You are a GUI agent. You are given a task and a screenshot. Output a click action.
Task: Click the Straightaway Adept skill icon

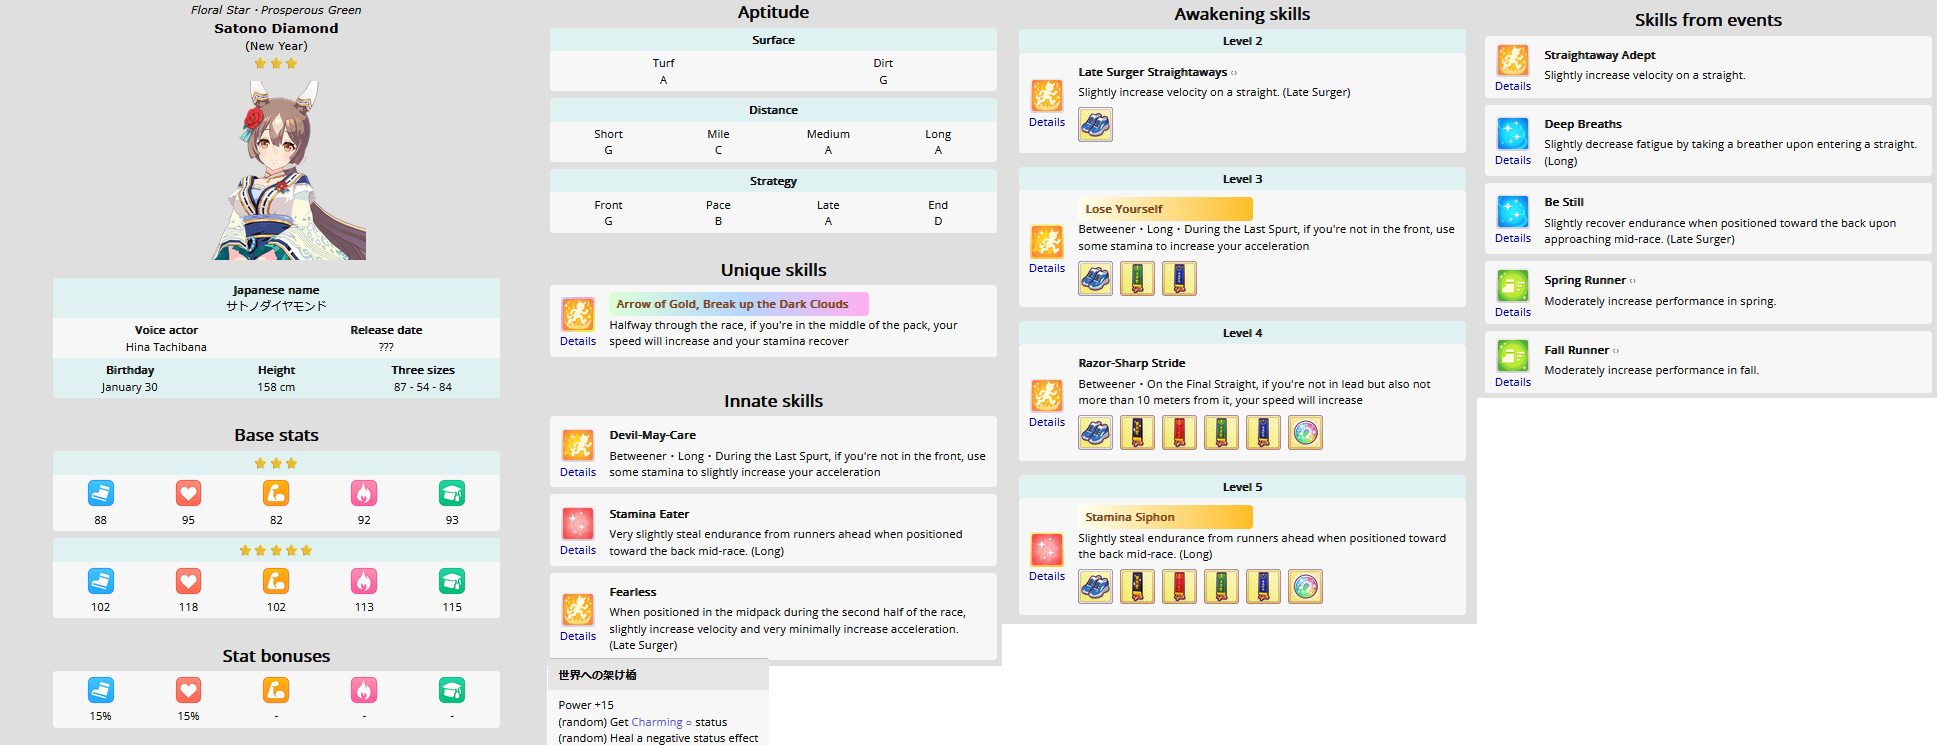(x=1513, y=60)
